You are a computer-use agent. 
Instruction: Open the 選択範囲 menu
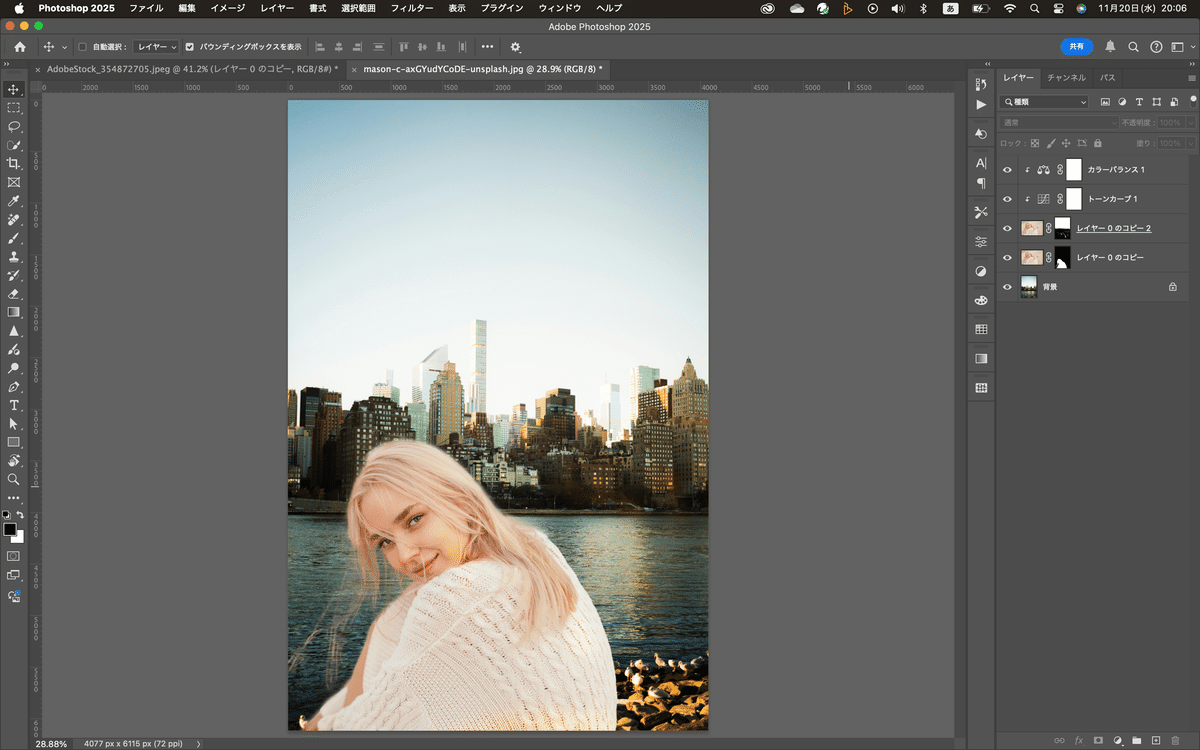click(x=358, y=8)
